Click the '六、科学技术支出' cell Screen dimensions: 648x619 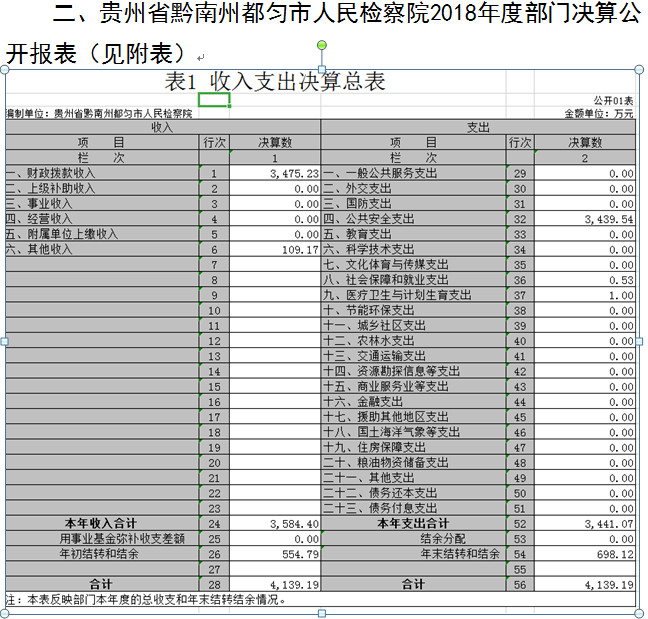coord(413,250)
